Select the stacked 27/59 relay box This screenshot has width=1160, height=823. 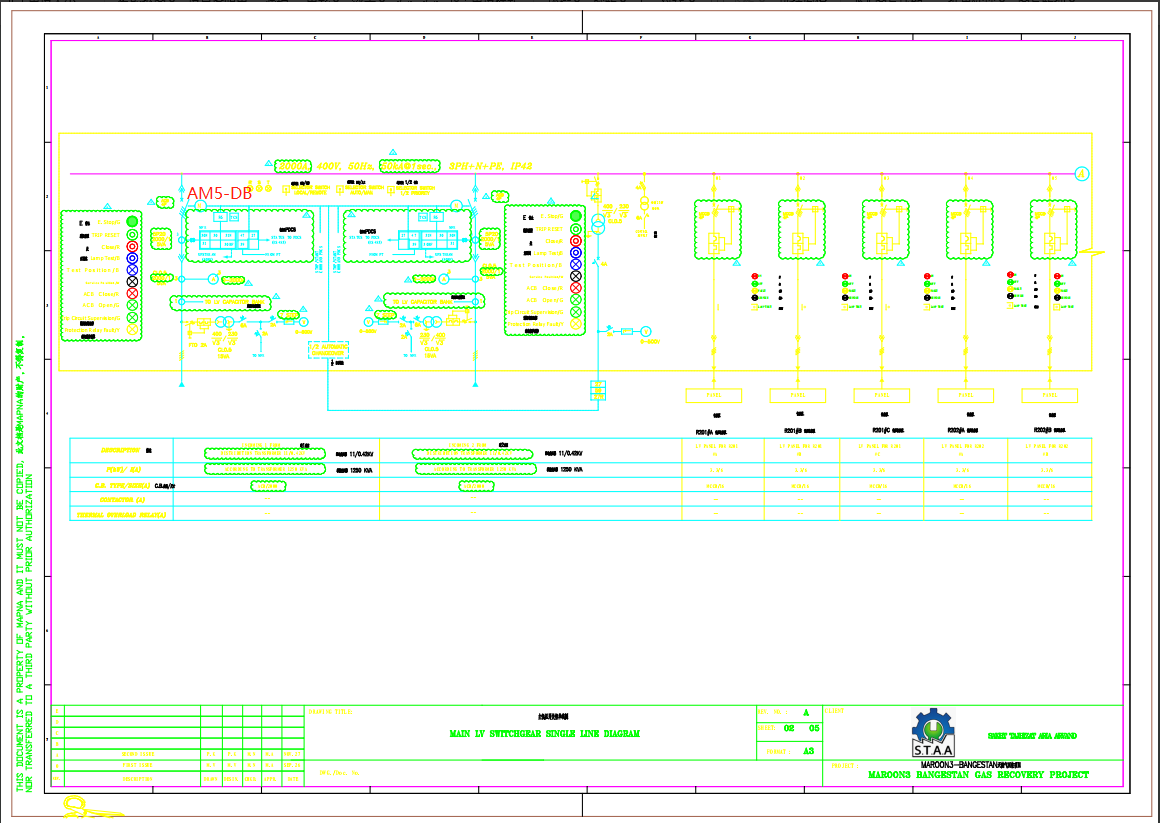(598, 390)
